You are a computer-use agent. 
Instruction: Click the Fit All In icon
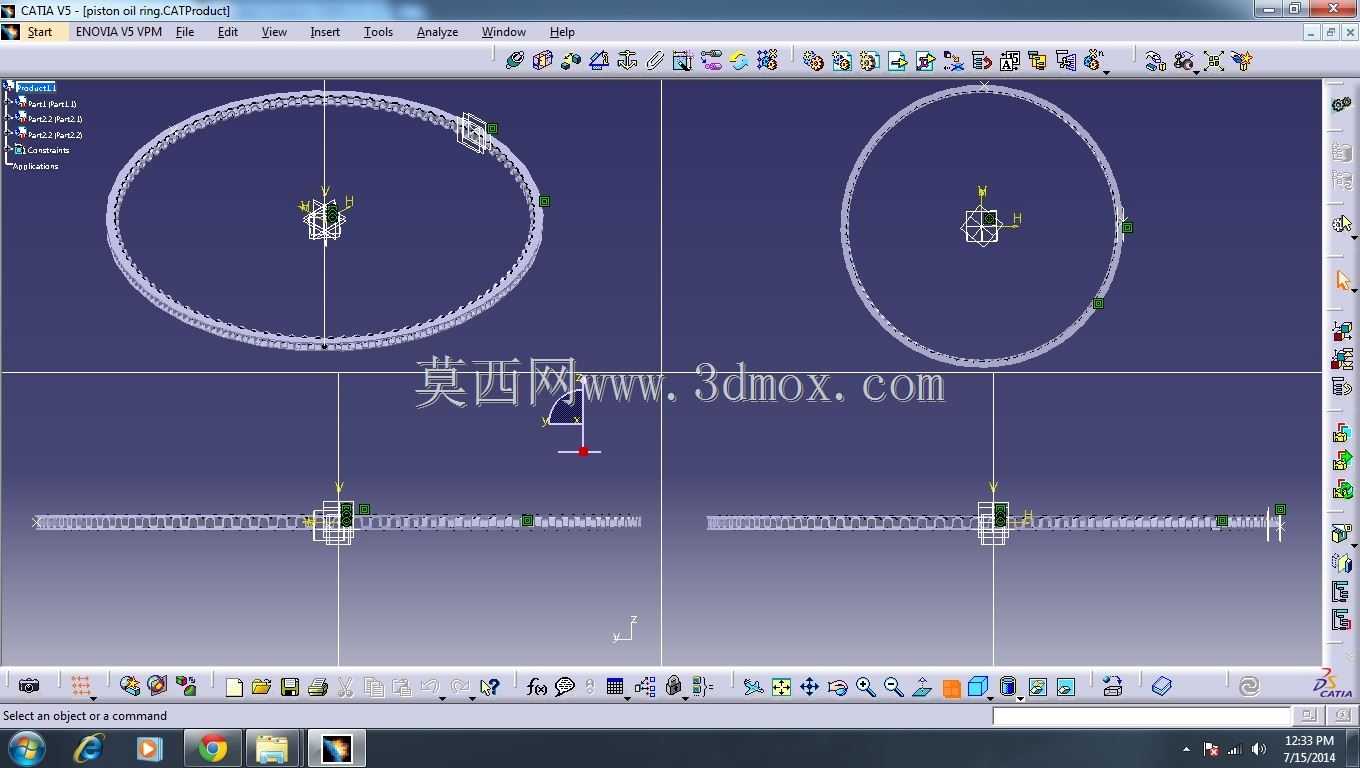782,687
